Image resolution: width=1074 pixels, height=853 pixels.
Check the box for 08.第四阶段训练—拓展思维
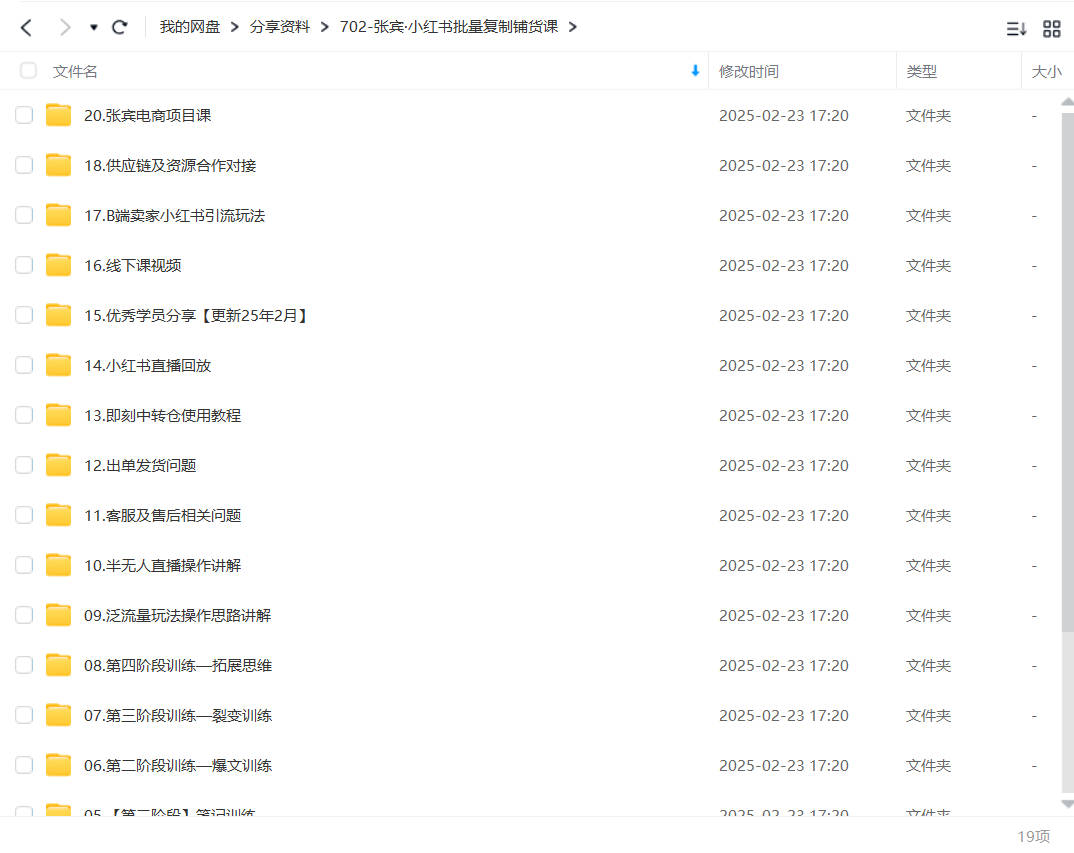pos(24,665)
